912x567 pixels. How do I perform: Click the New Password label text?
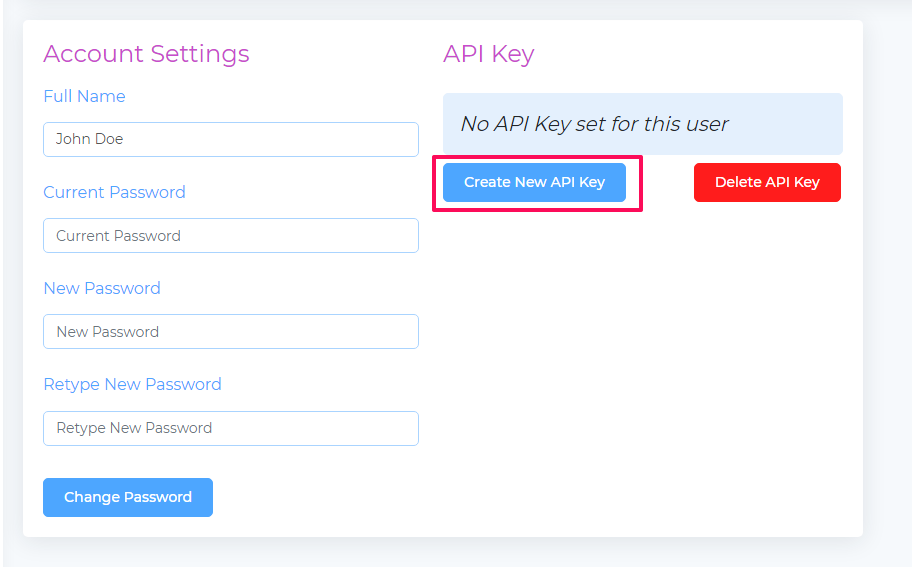click(x=102, y=288)
